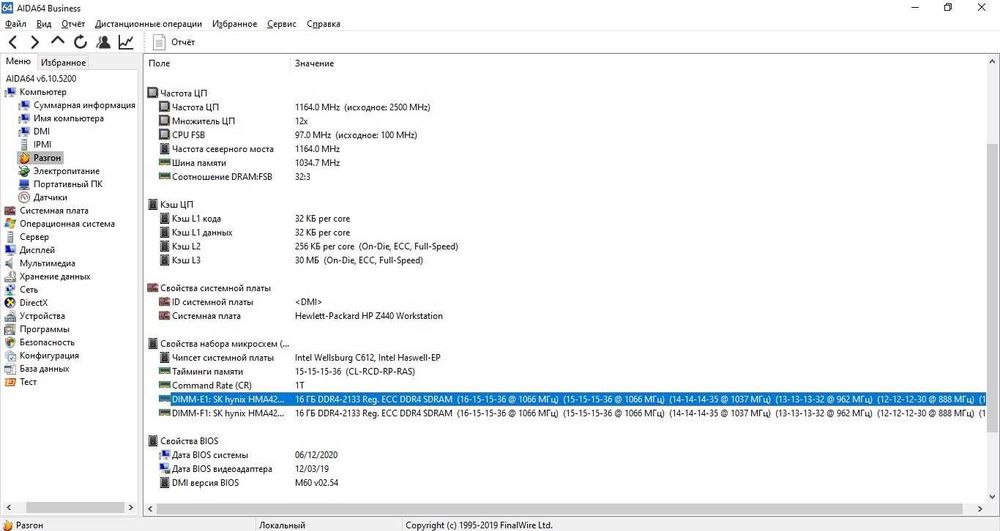Click the Дисплей monitor icon

point(10,250)
